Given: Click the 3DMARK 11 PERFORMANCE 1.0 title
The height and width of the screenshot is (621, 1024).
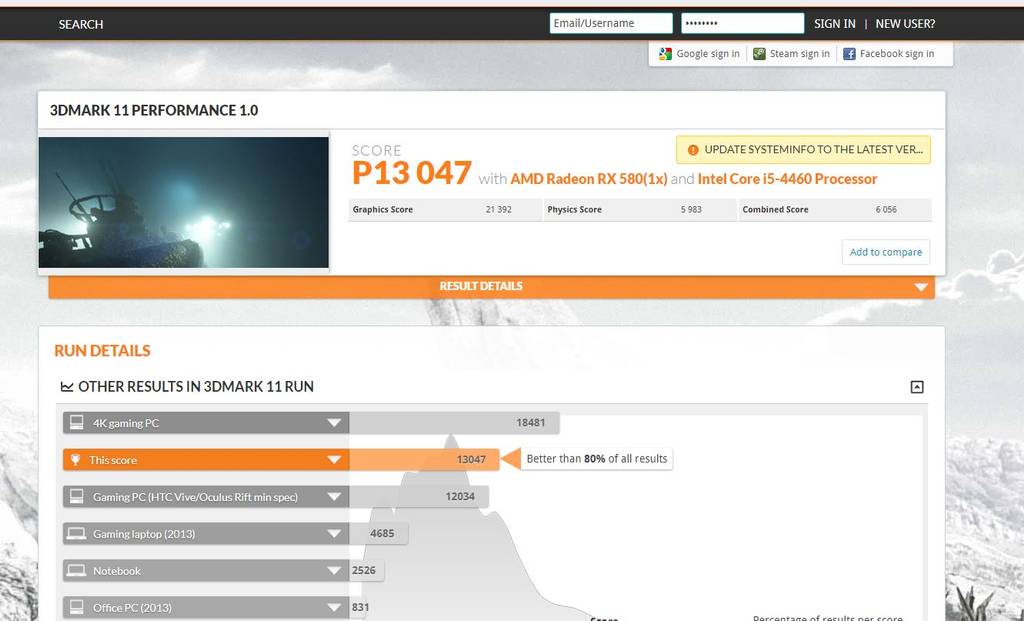Looking at the screenshot, I should pyautogui.click(x=154, y=110).
